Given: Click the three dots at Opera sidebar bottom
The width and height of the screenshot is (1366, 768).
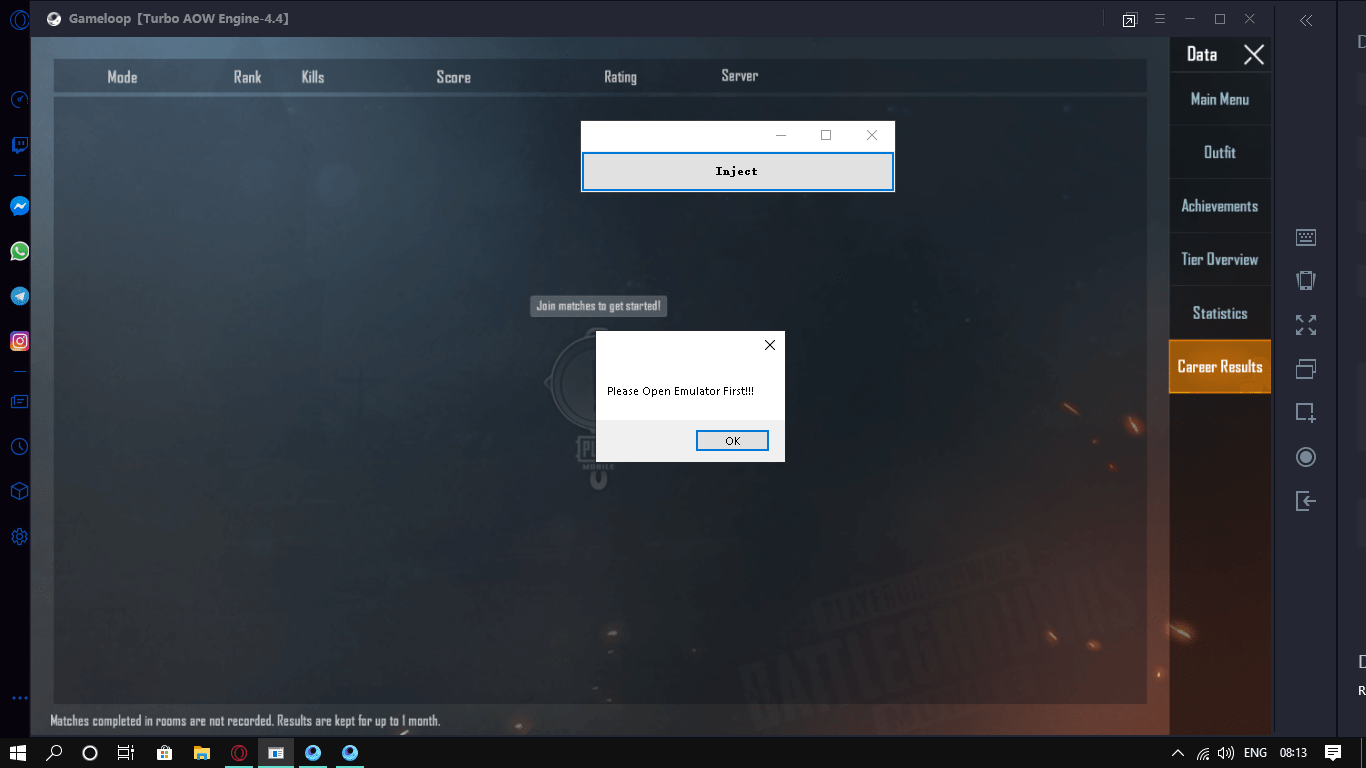Looking at the screenshot, I should (19, 698).
